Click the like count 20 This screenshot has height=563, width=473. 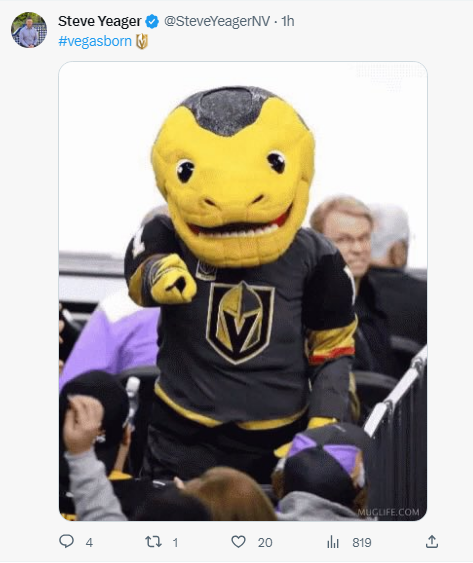(265, 542)
